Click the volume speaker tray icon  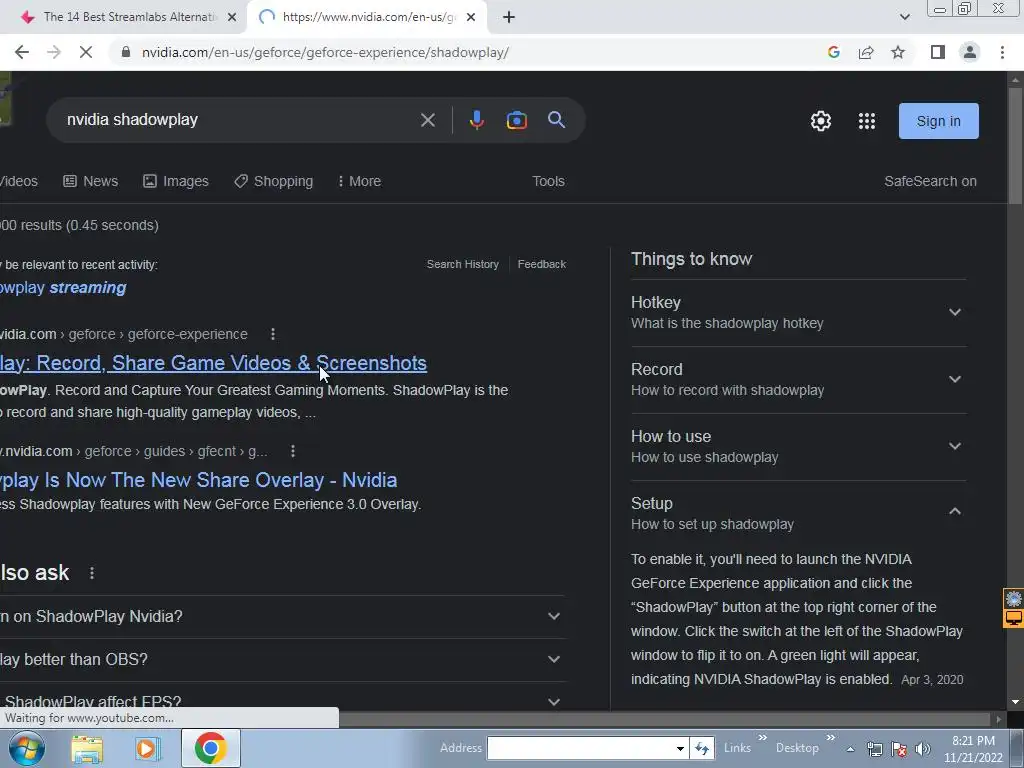(x=923, y=749)
